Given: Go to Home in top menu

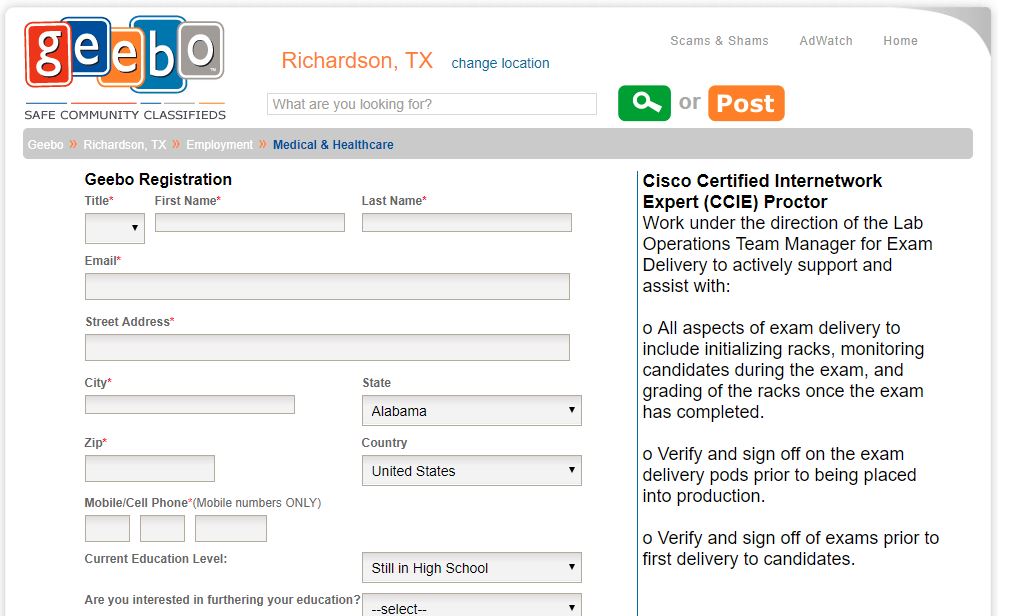Looking at the screenshot, I should 900,41.
